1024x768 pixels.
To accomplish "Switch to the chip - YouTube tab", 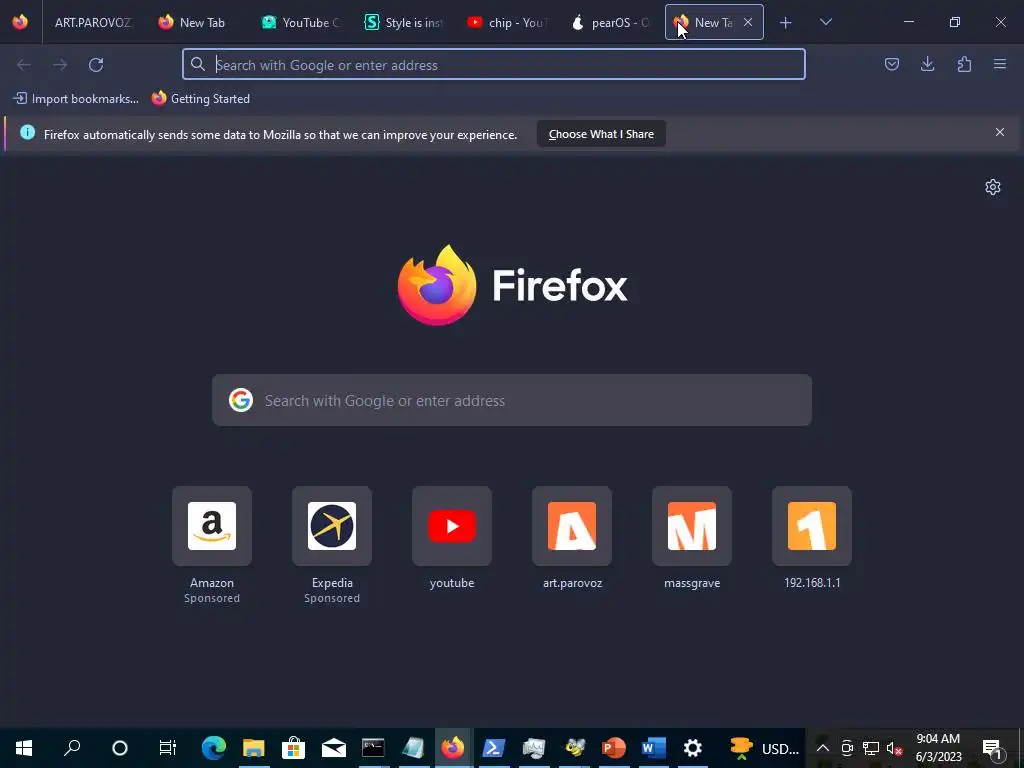I will point(509,23).
